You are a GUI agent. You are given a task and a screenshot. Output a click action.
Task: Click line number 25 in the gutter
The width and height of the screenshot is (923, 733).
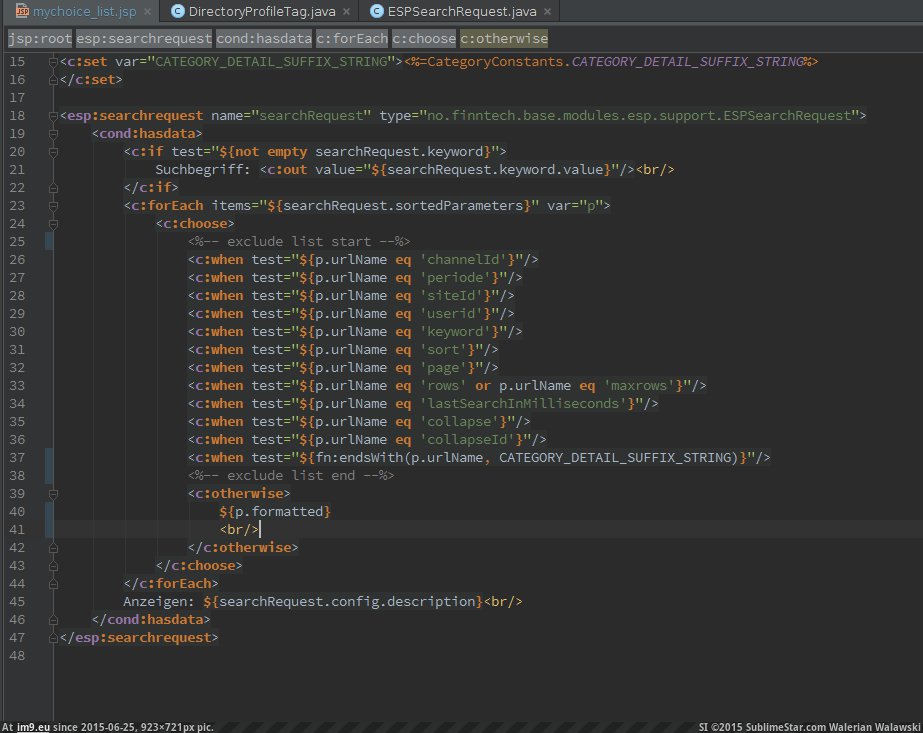pos(17,242)
